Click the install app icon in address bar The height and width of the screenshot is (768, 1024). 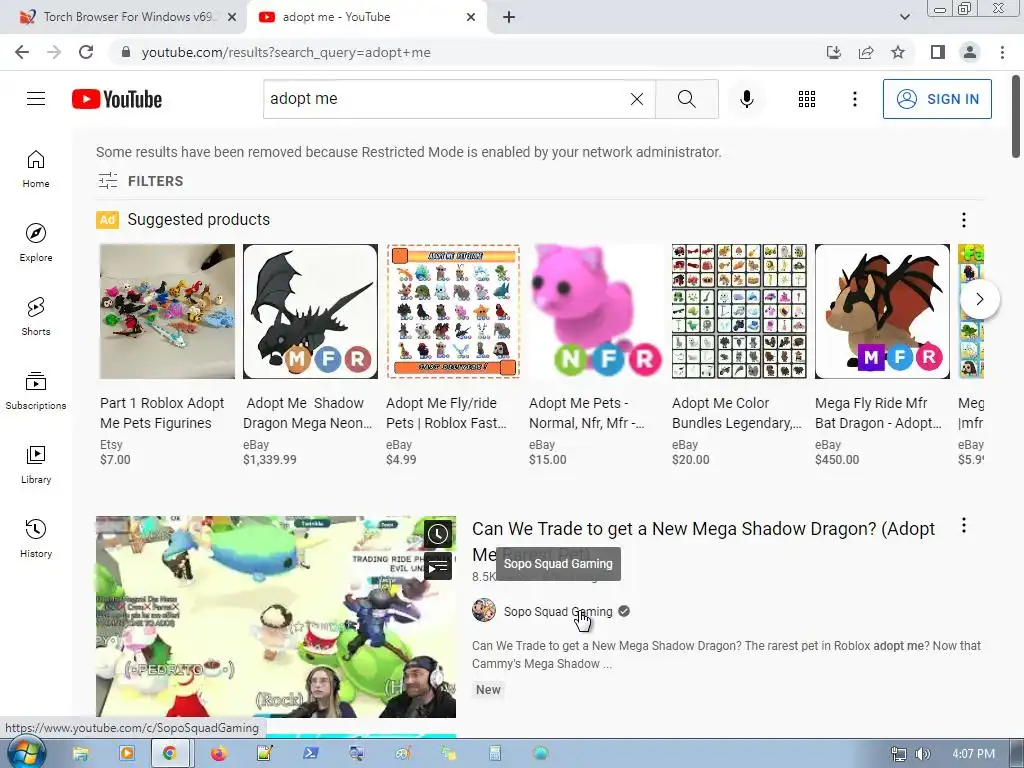pyautogui.click(x=833, y=52)
